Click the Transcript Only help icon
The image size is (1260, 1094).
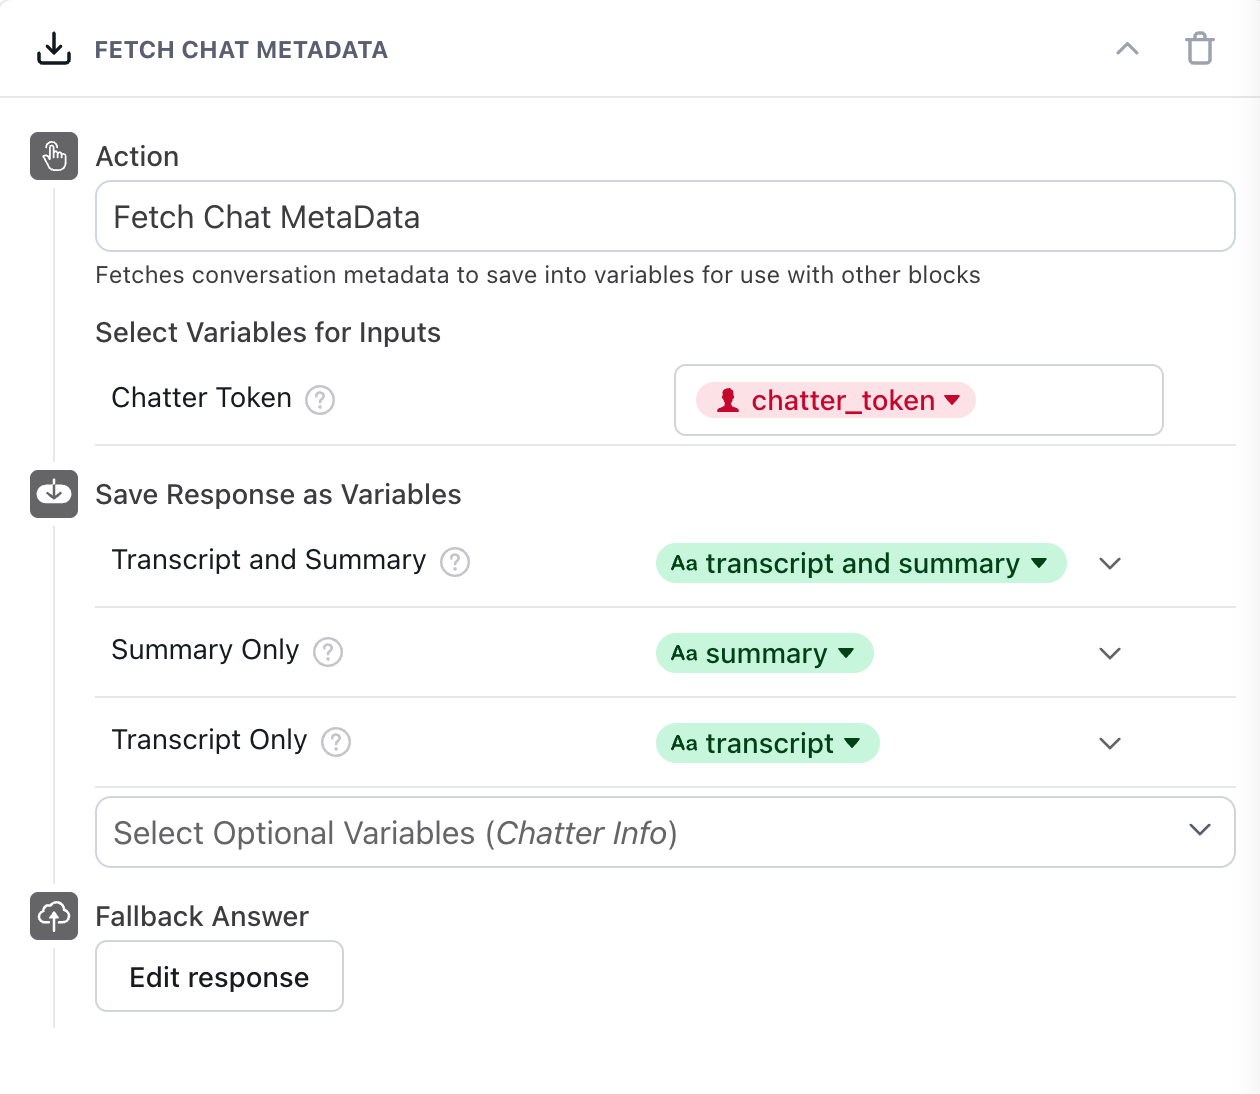point(337,742)
